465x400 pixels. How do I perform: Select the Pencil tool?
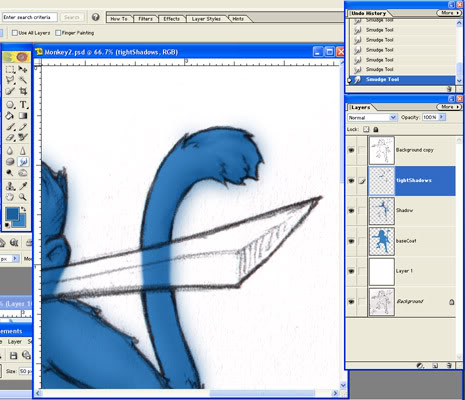[x=23, y=127]
